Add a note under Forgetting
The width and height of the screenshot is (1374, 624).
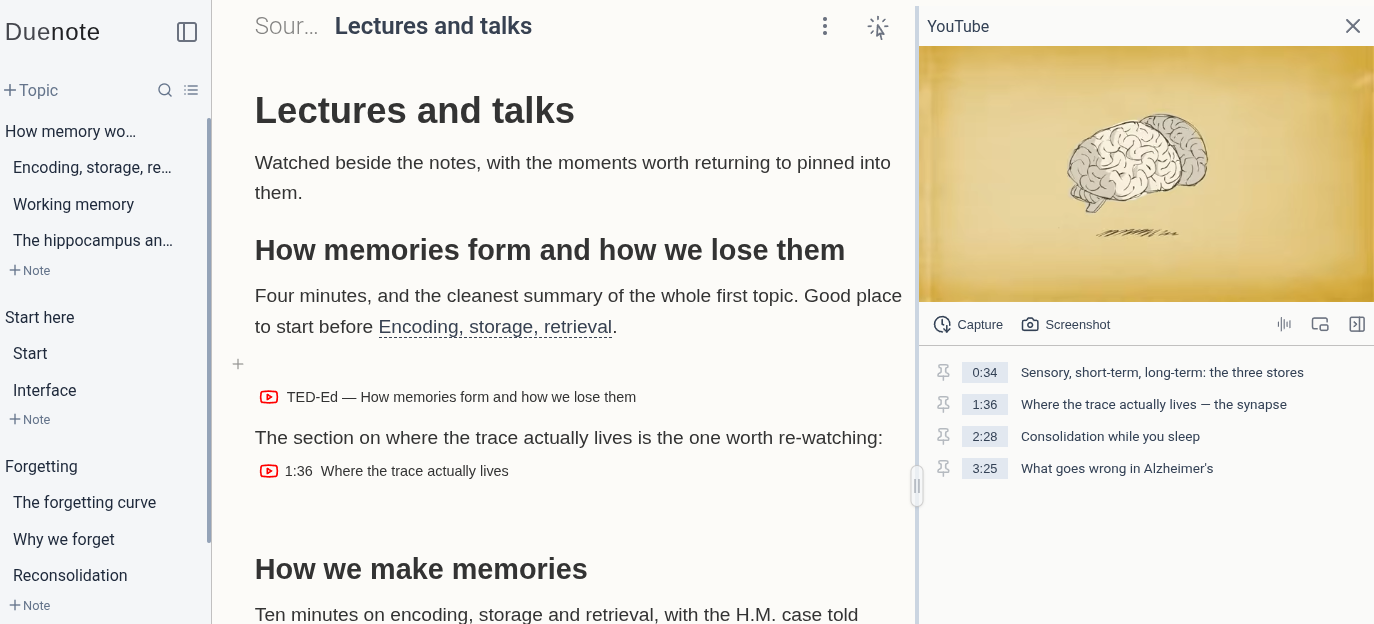tap(30, 605)
